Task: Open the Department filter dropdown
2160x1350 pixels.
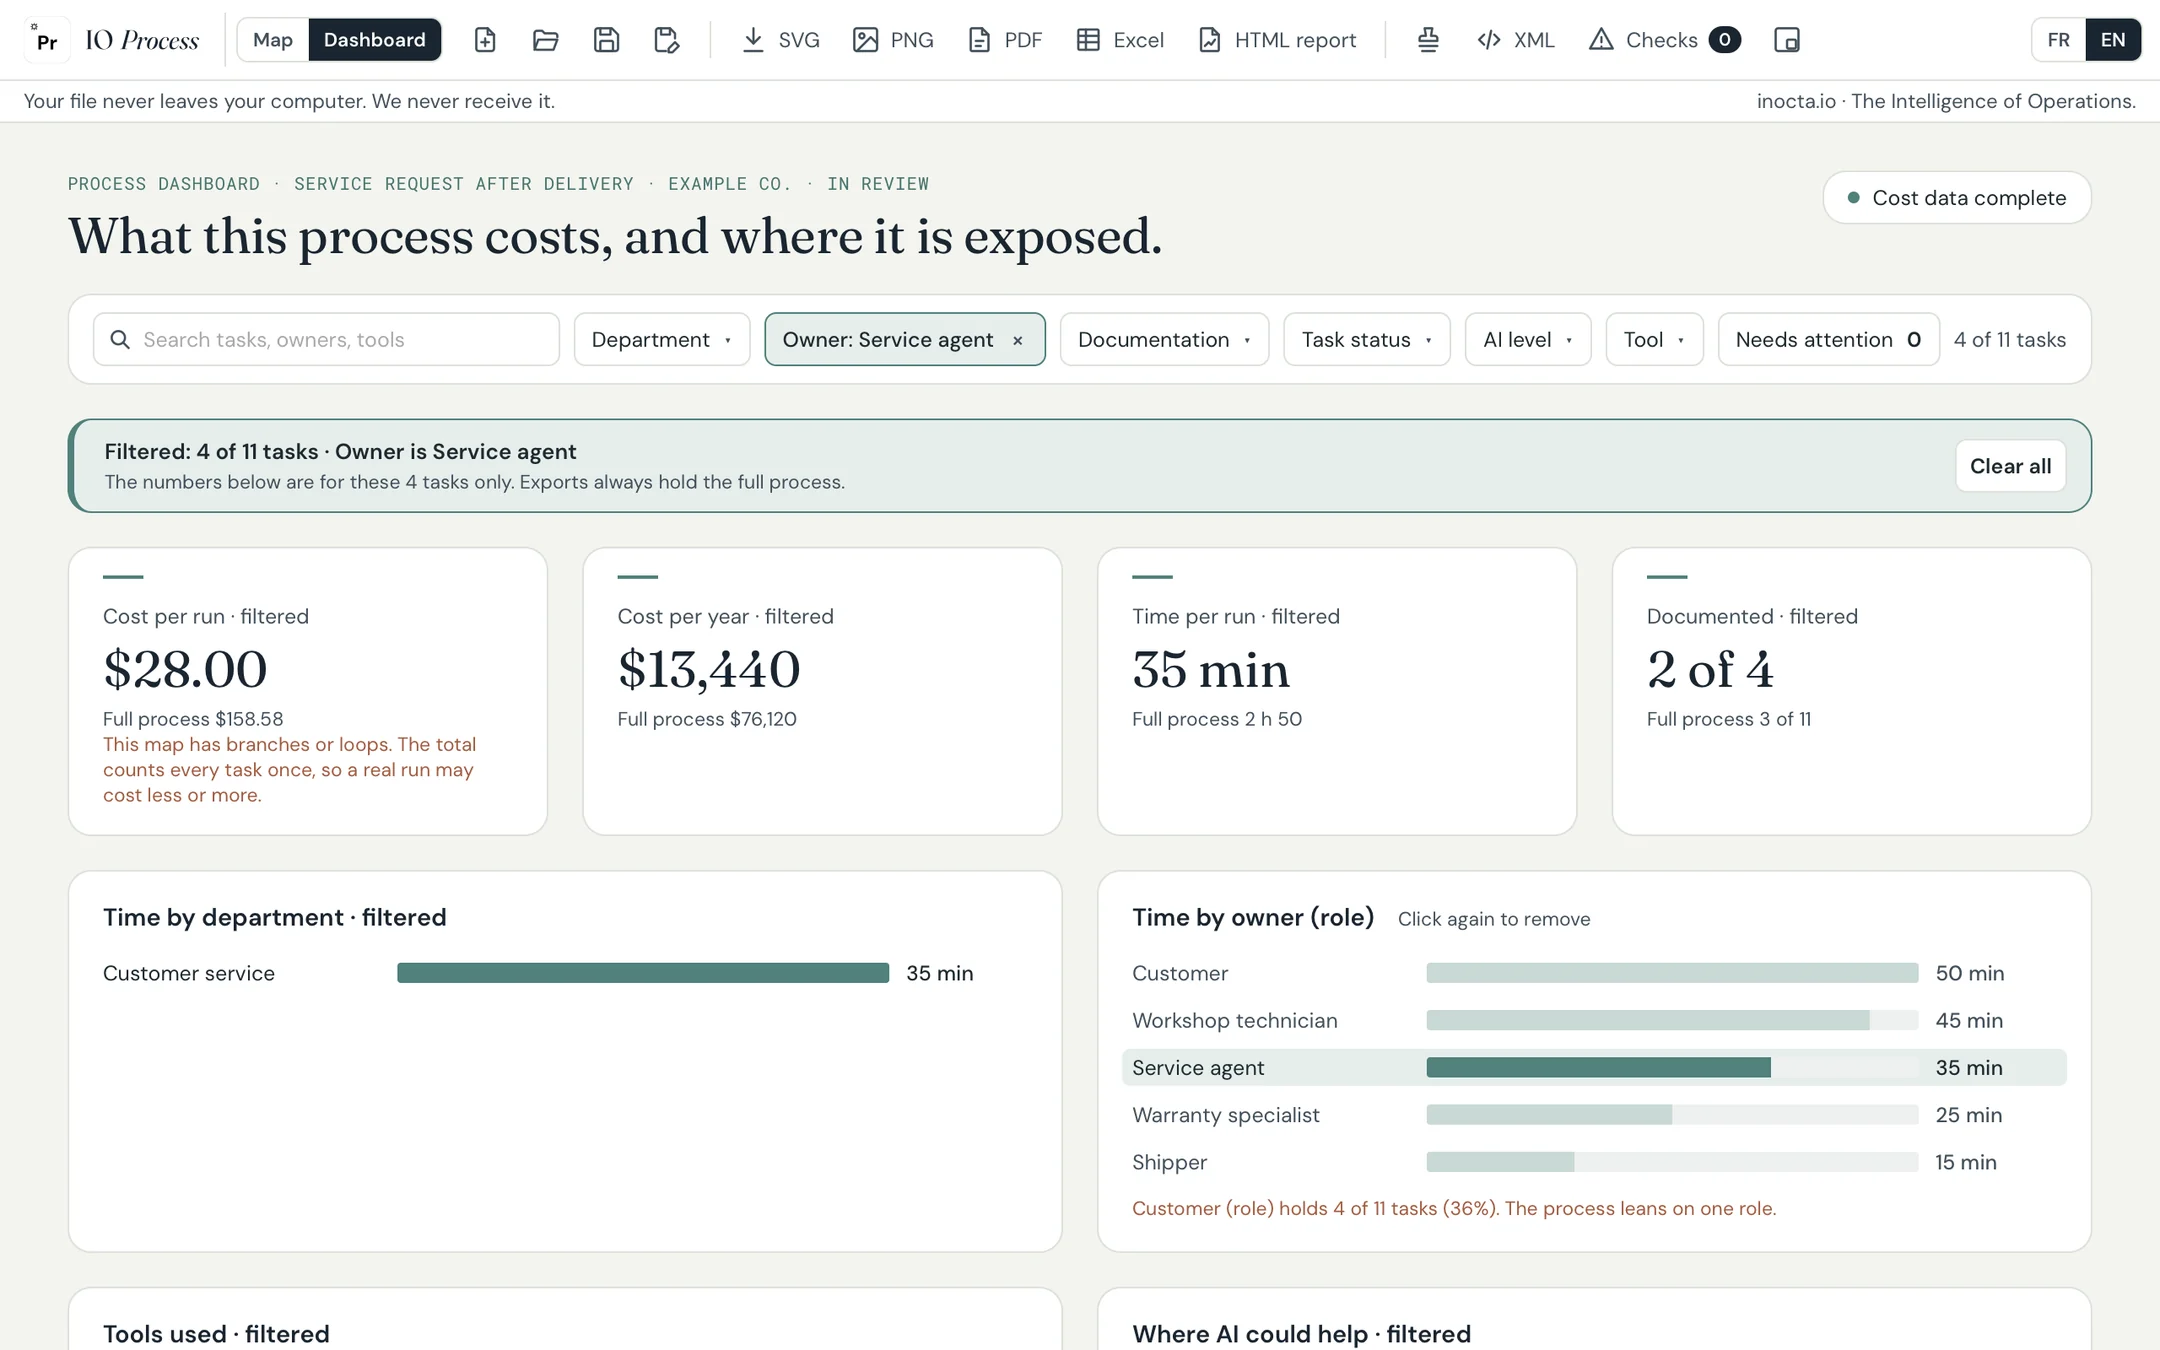Action: pyautogui.click(x=662, y=340)
